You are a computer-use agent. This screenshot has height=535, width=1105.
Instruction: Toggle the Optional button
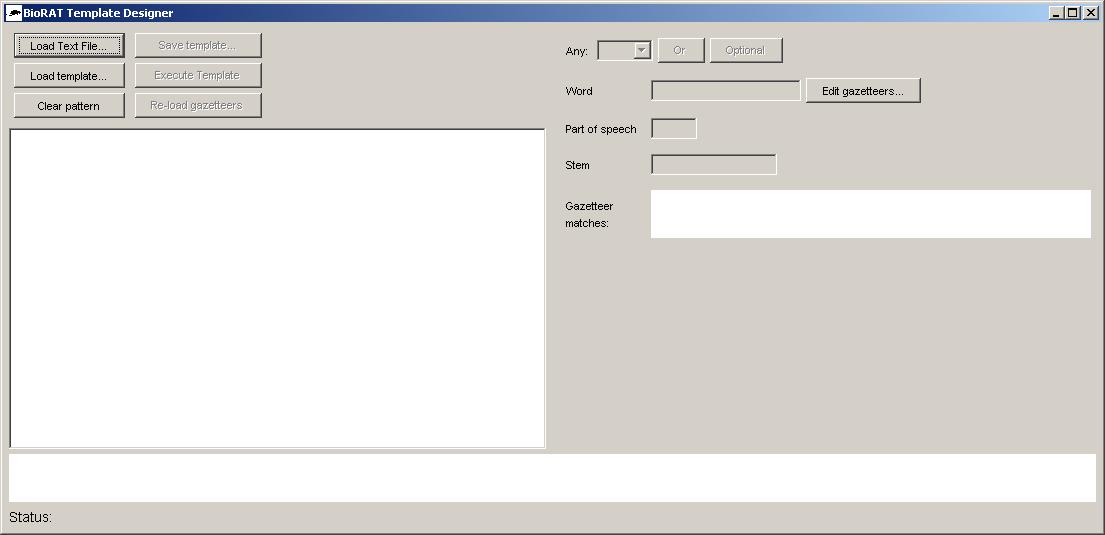(745, 51)
